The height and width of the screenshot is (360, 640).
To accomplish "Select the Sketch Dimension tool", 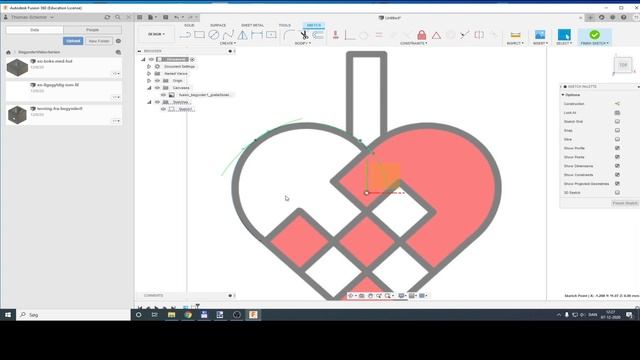I will pyautogui.click(x=257, y=35).
